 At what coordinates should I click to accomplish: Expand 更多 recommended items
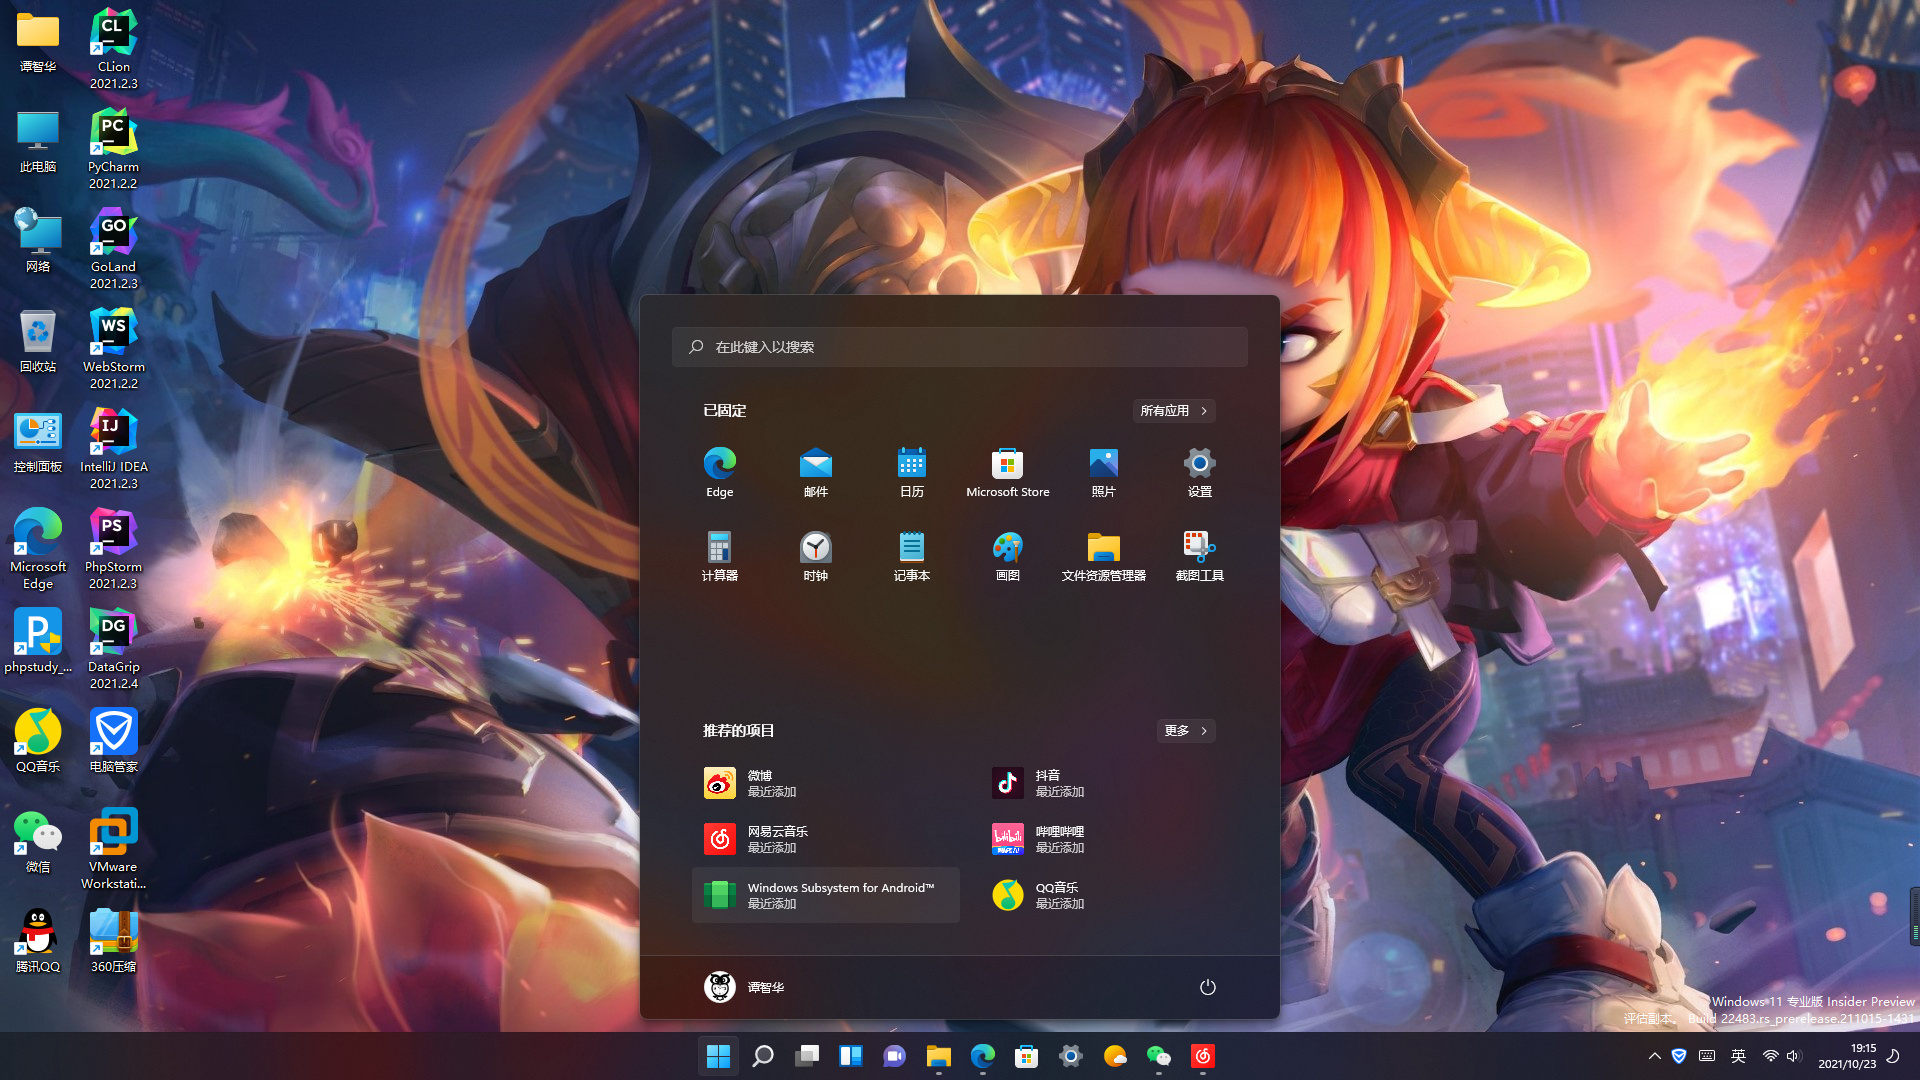point(1185,731)
